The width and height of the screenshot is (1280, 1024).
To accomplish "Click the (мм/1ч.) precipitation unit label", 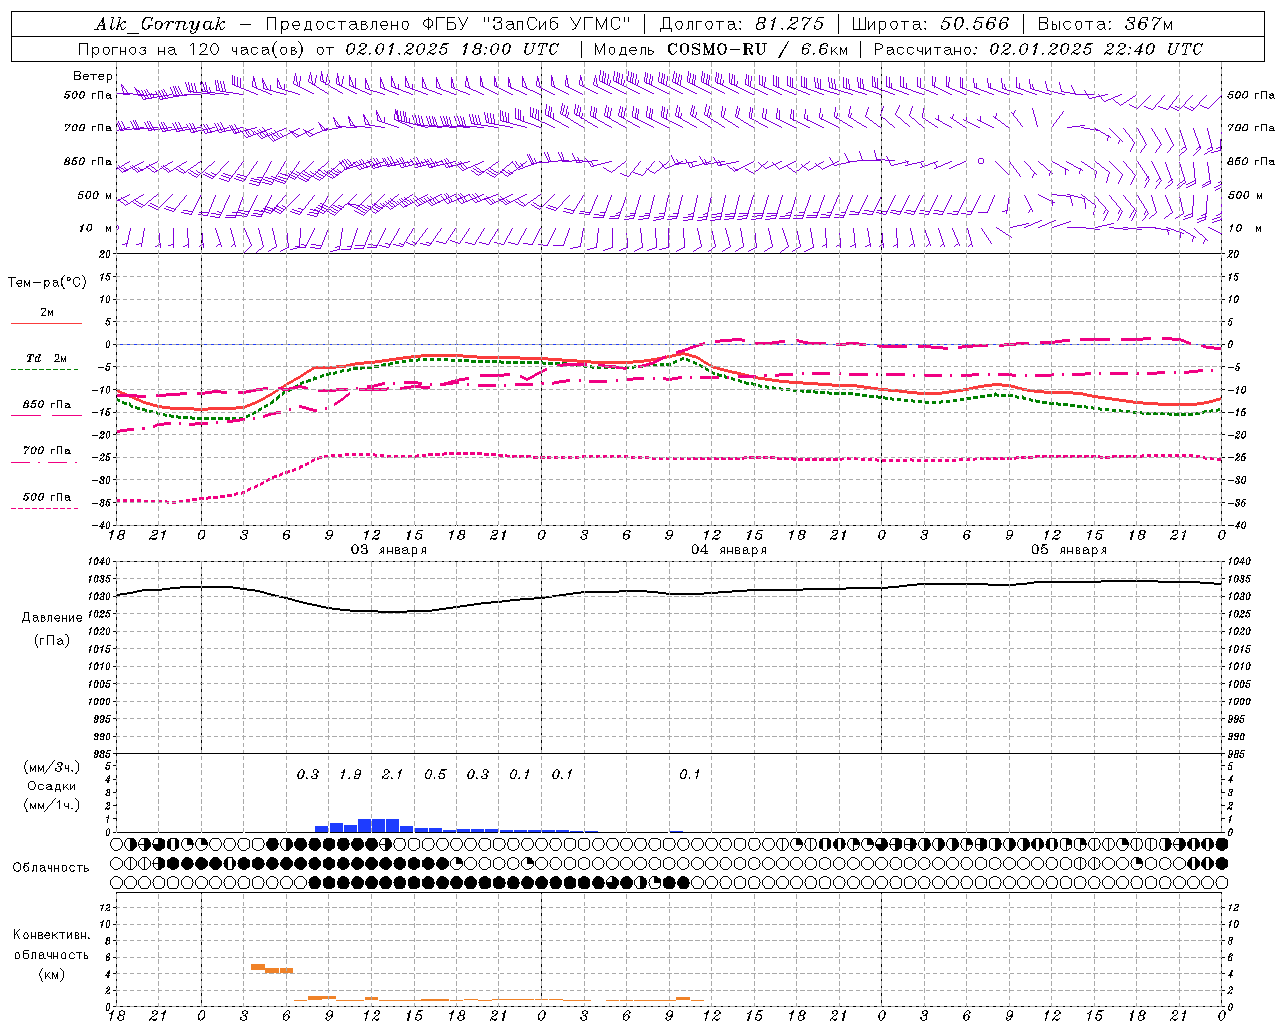I will 52,805.
